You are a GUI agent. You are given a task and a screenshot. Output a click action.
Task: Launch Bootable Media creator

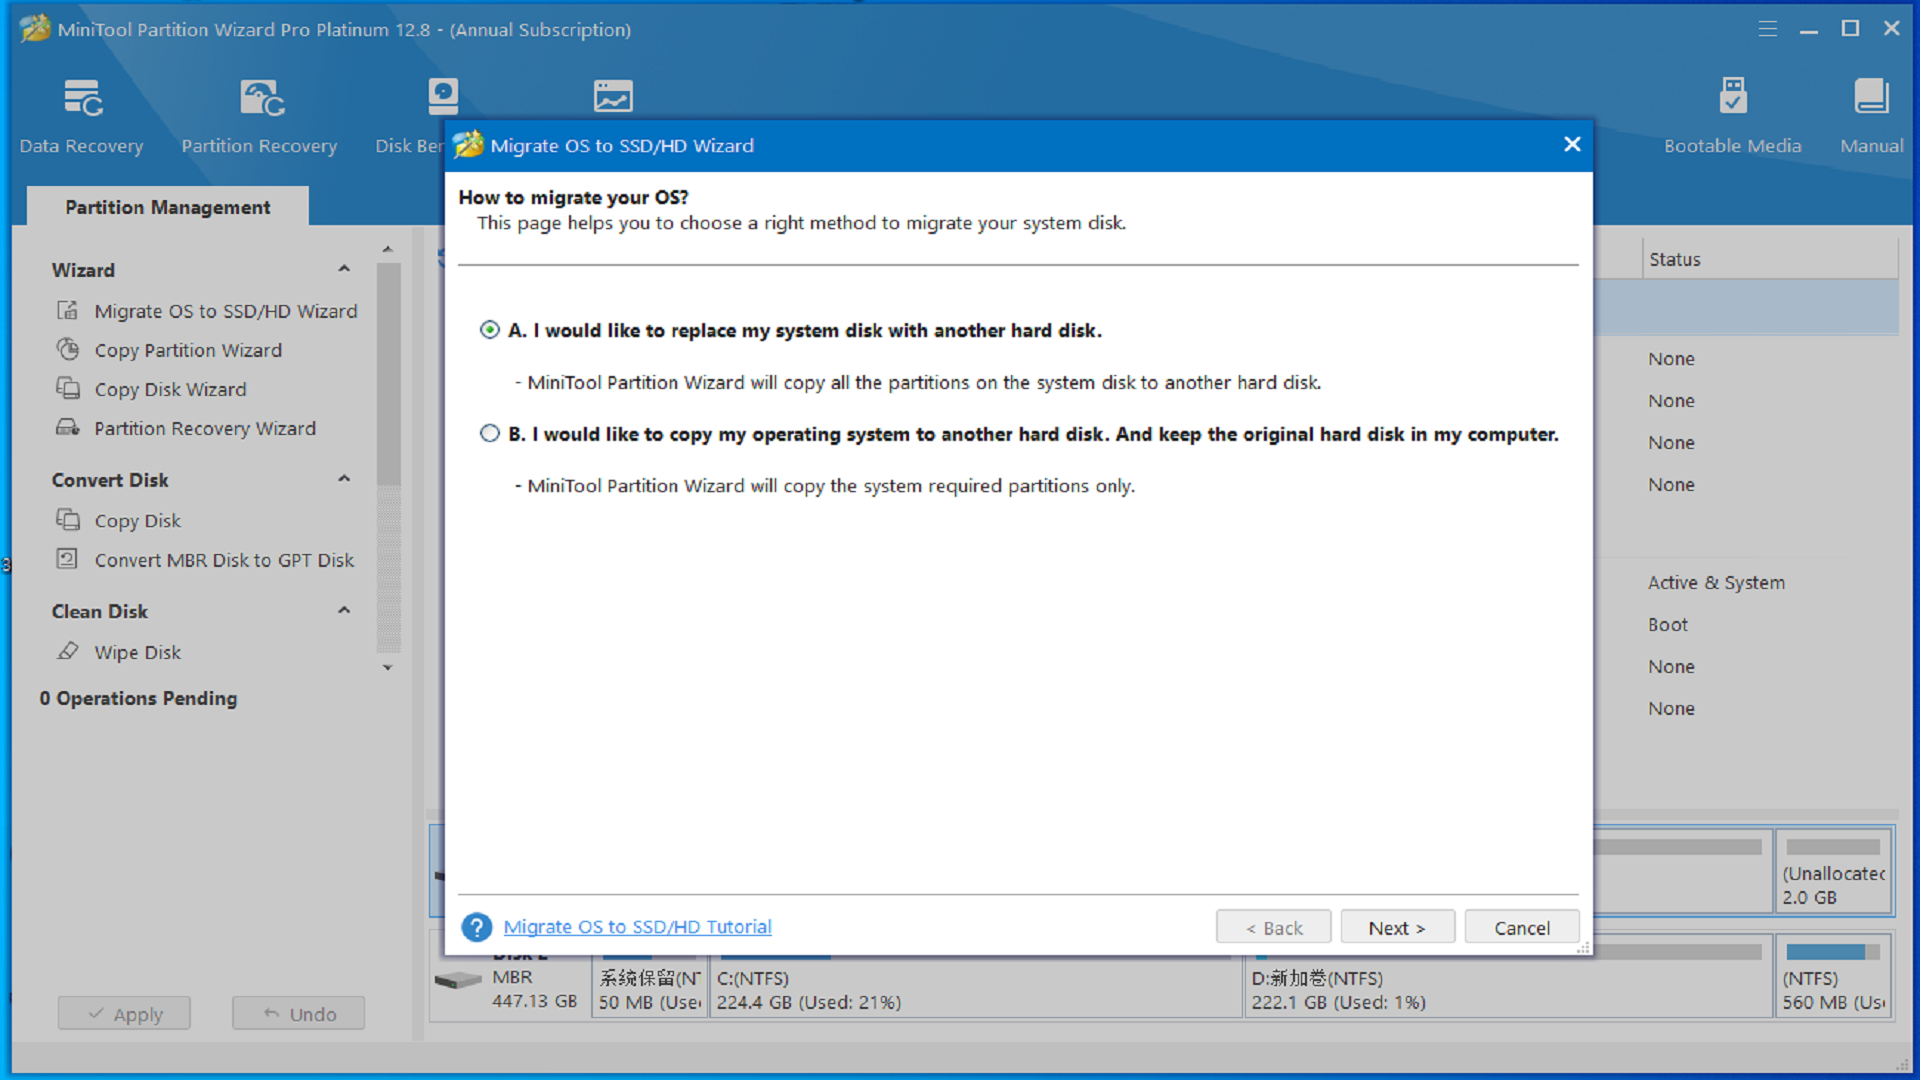(1732, 113)
